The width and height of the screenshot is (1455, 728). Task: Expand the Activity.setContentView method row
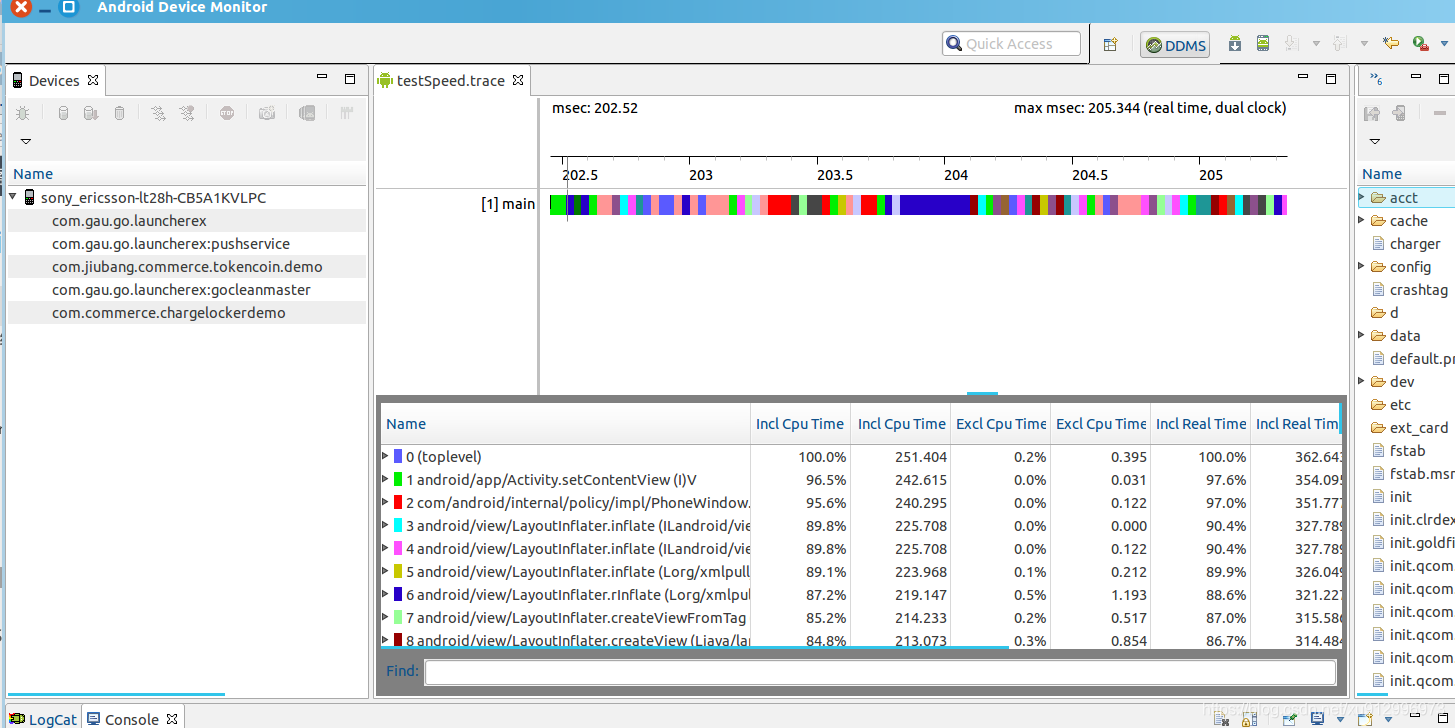(x=386, y=479)
